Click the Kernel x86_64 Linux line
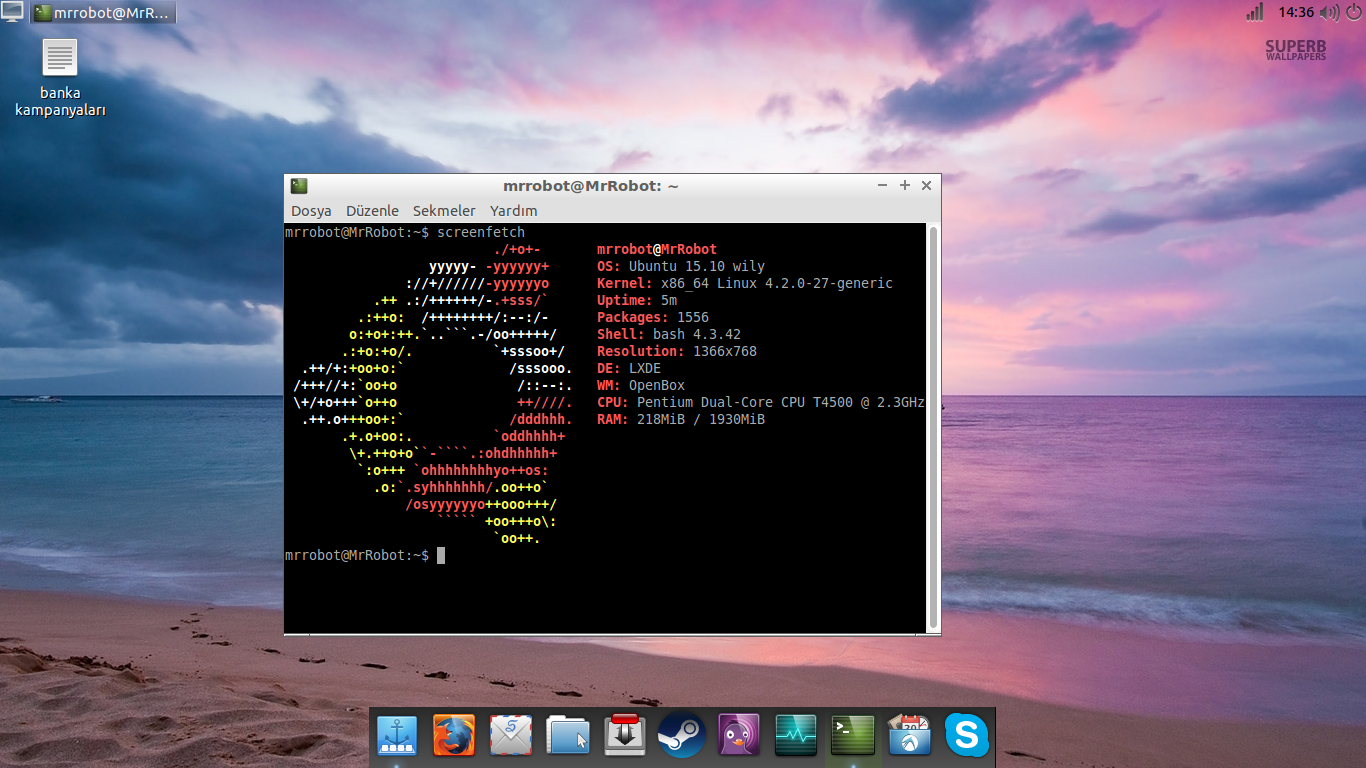 [x=745, y=284]
